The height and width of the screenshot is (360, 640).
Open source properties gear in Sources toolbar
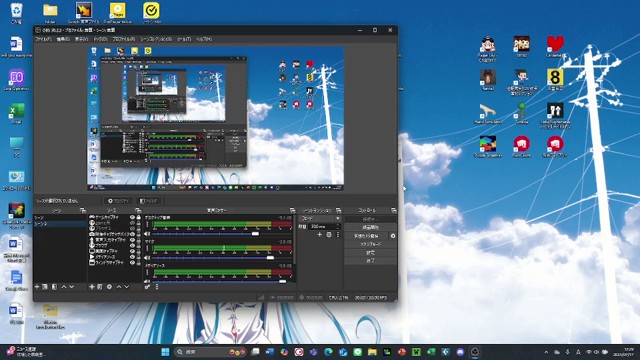(109, 287)
